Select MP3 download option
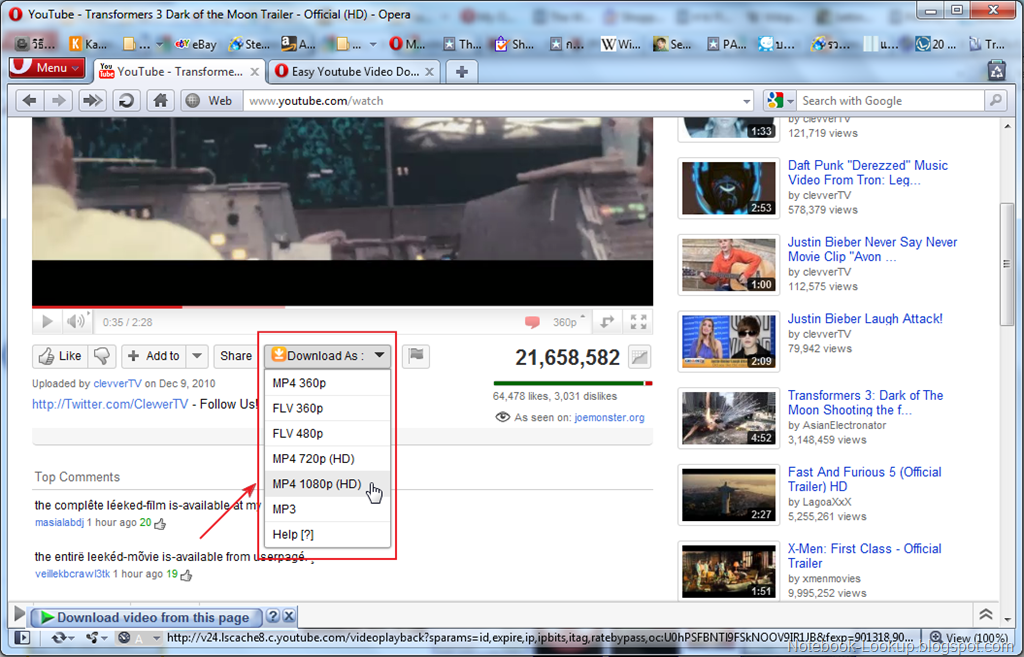 coord(327,509)
